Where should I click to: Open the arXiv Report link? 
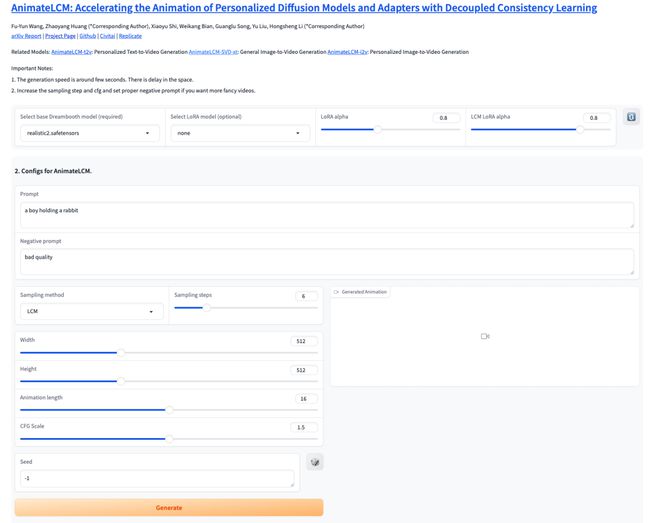[26, 35]
